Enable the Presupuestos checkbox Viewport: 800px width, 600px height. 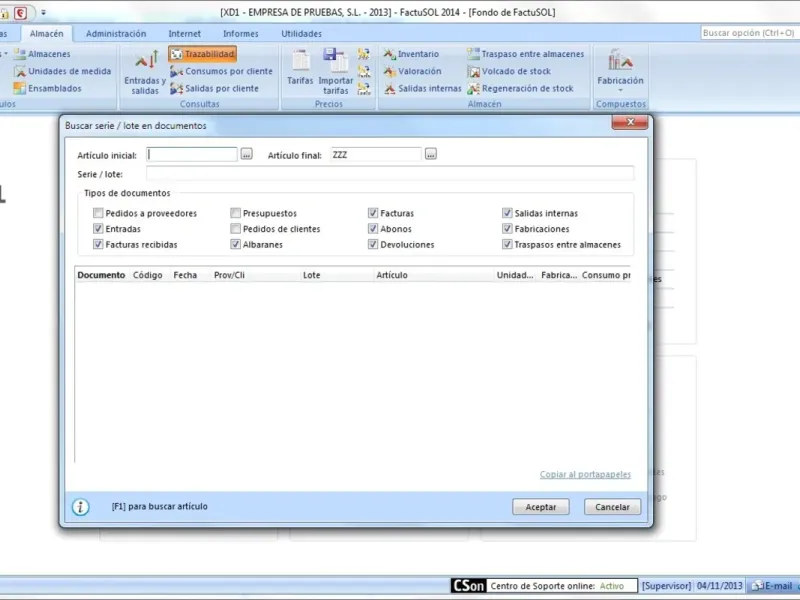[x=235, y=213]
